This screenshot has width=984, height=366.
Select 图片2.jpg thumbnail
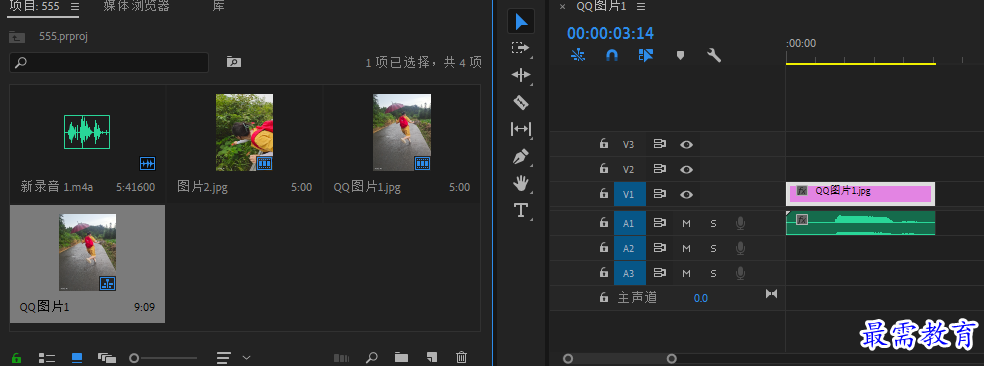[244, 132]
